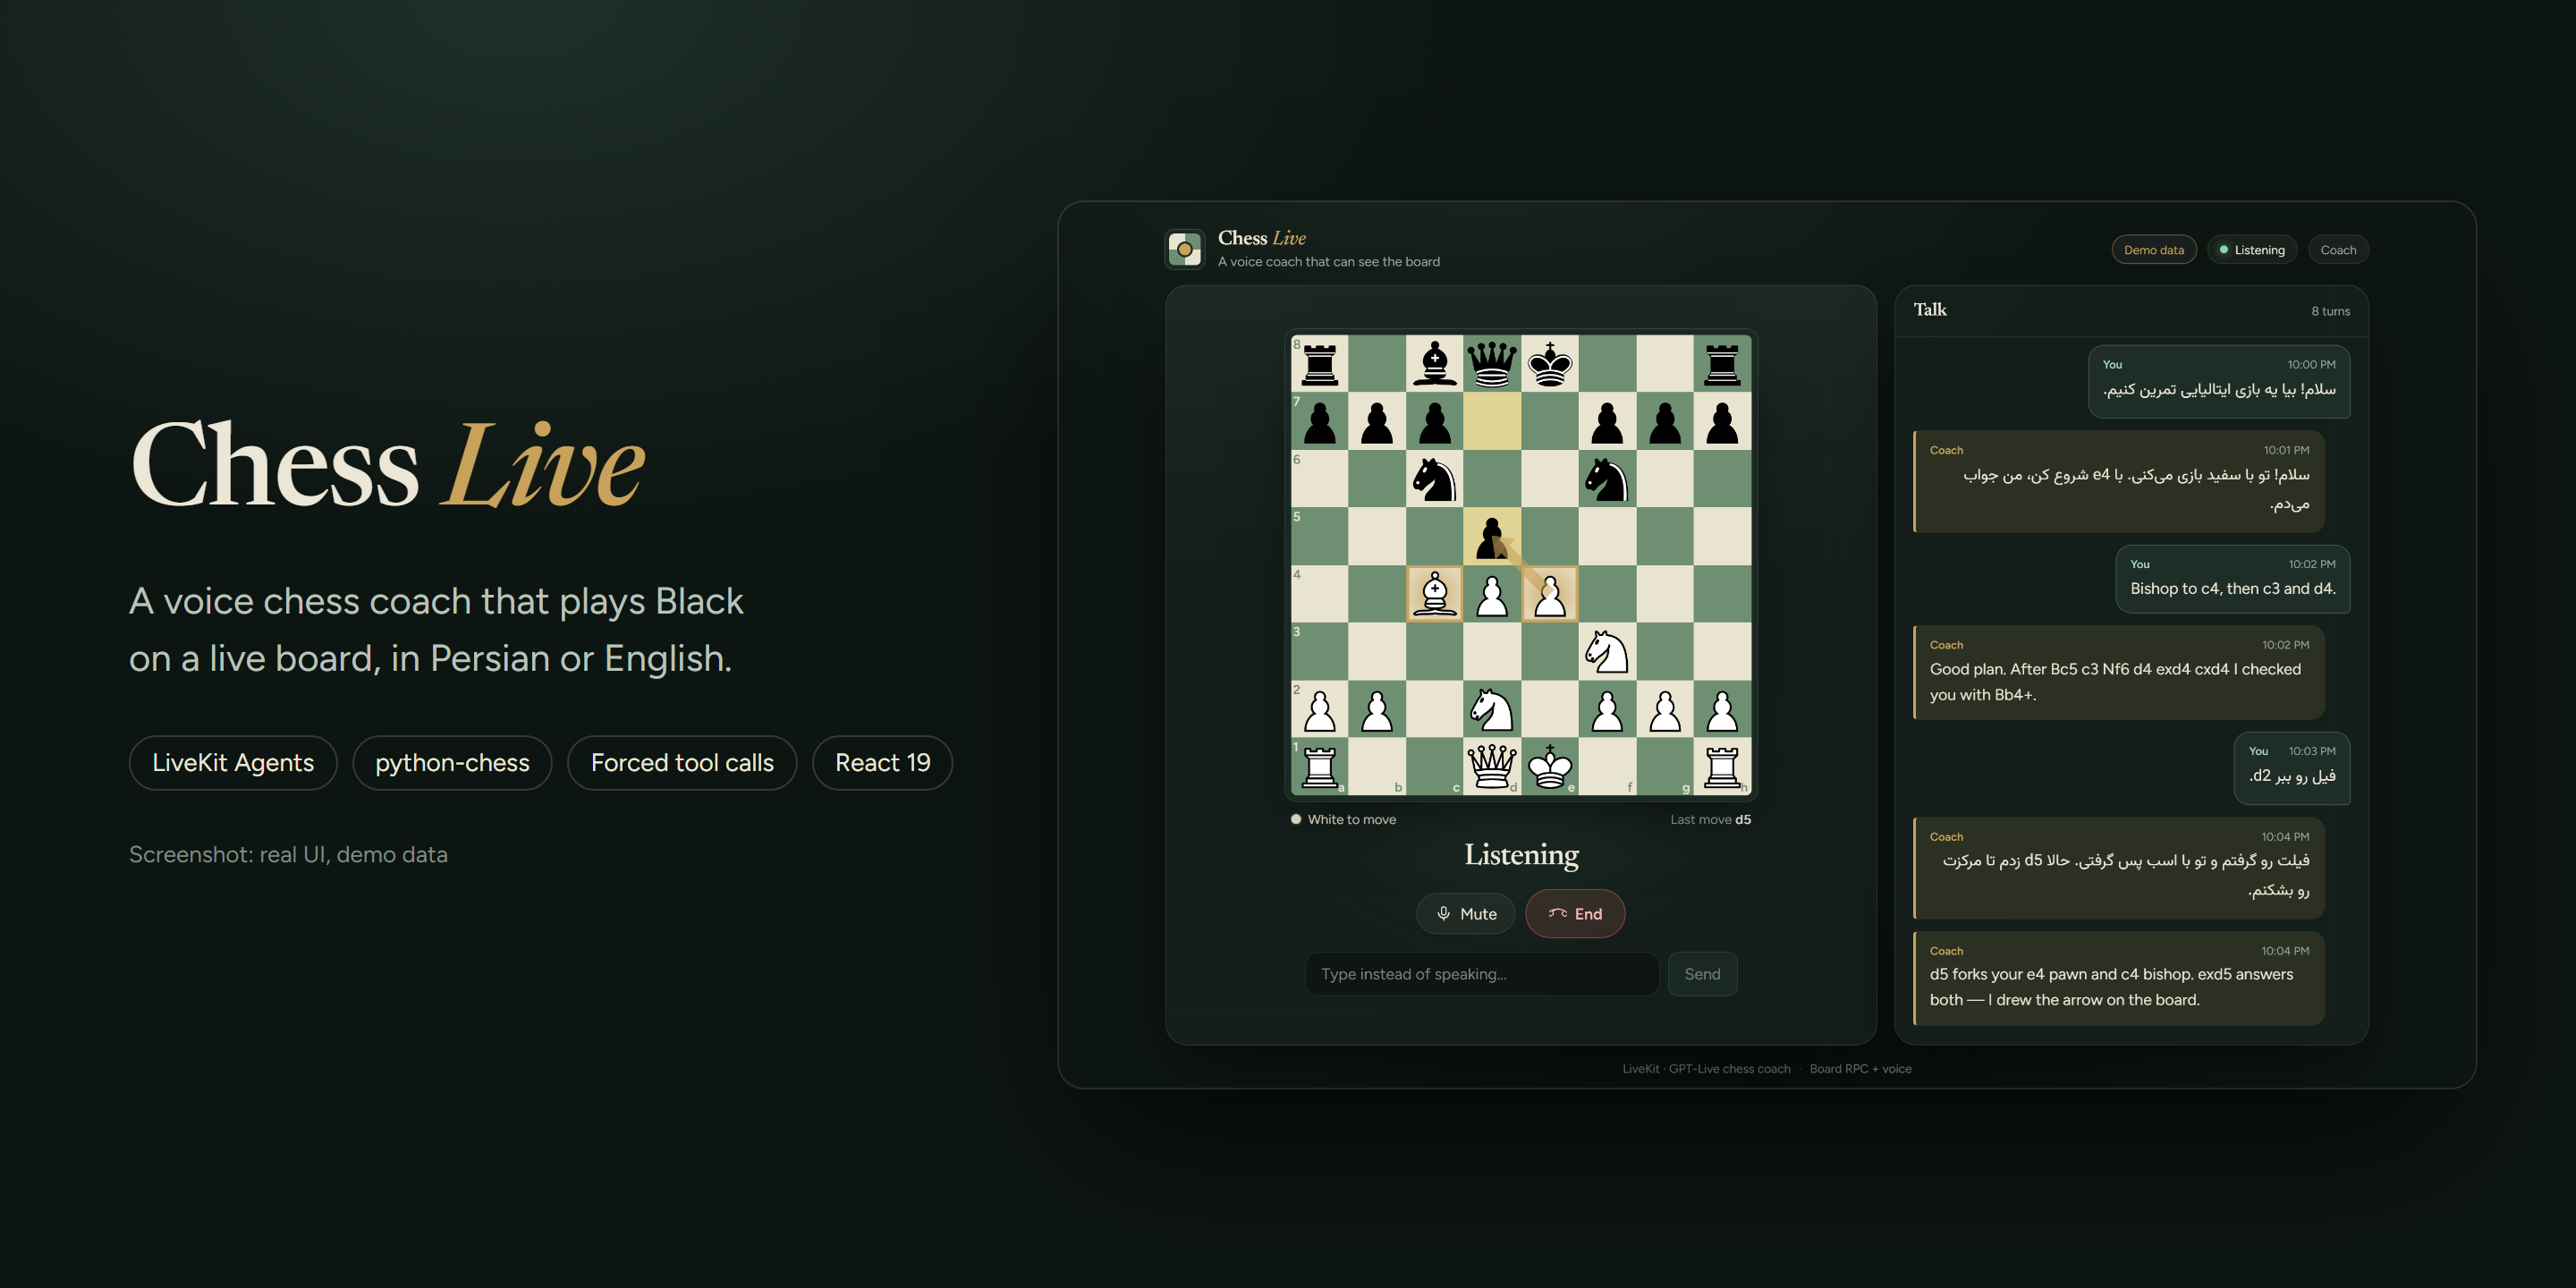The height and width of the screenshot is (1288, 2576).
Task: Click Coach message starting 'Good plan. After Bc5'
Action: tap(2118, 672)
